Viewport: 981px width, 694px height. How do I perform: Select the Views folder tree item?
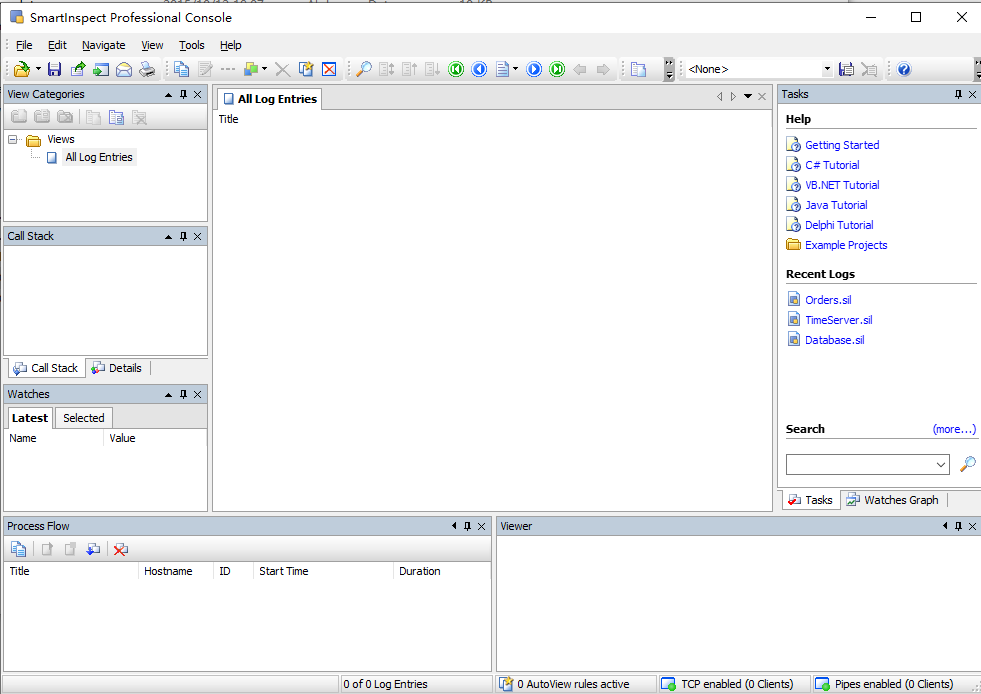(x=61, y=139)
